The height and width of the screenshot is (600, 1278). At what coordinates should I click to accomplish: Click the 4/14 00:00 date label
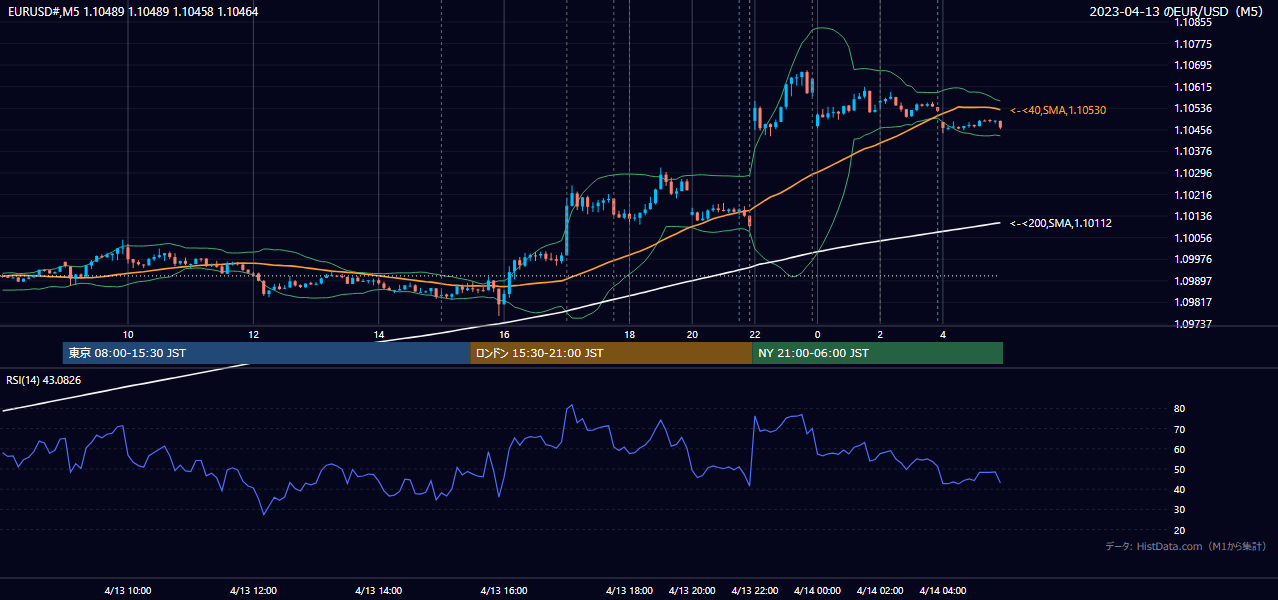(817, 591)
